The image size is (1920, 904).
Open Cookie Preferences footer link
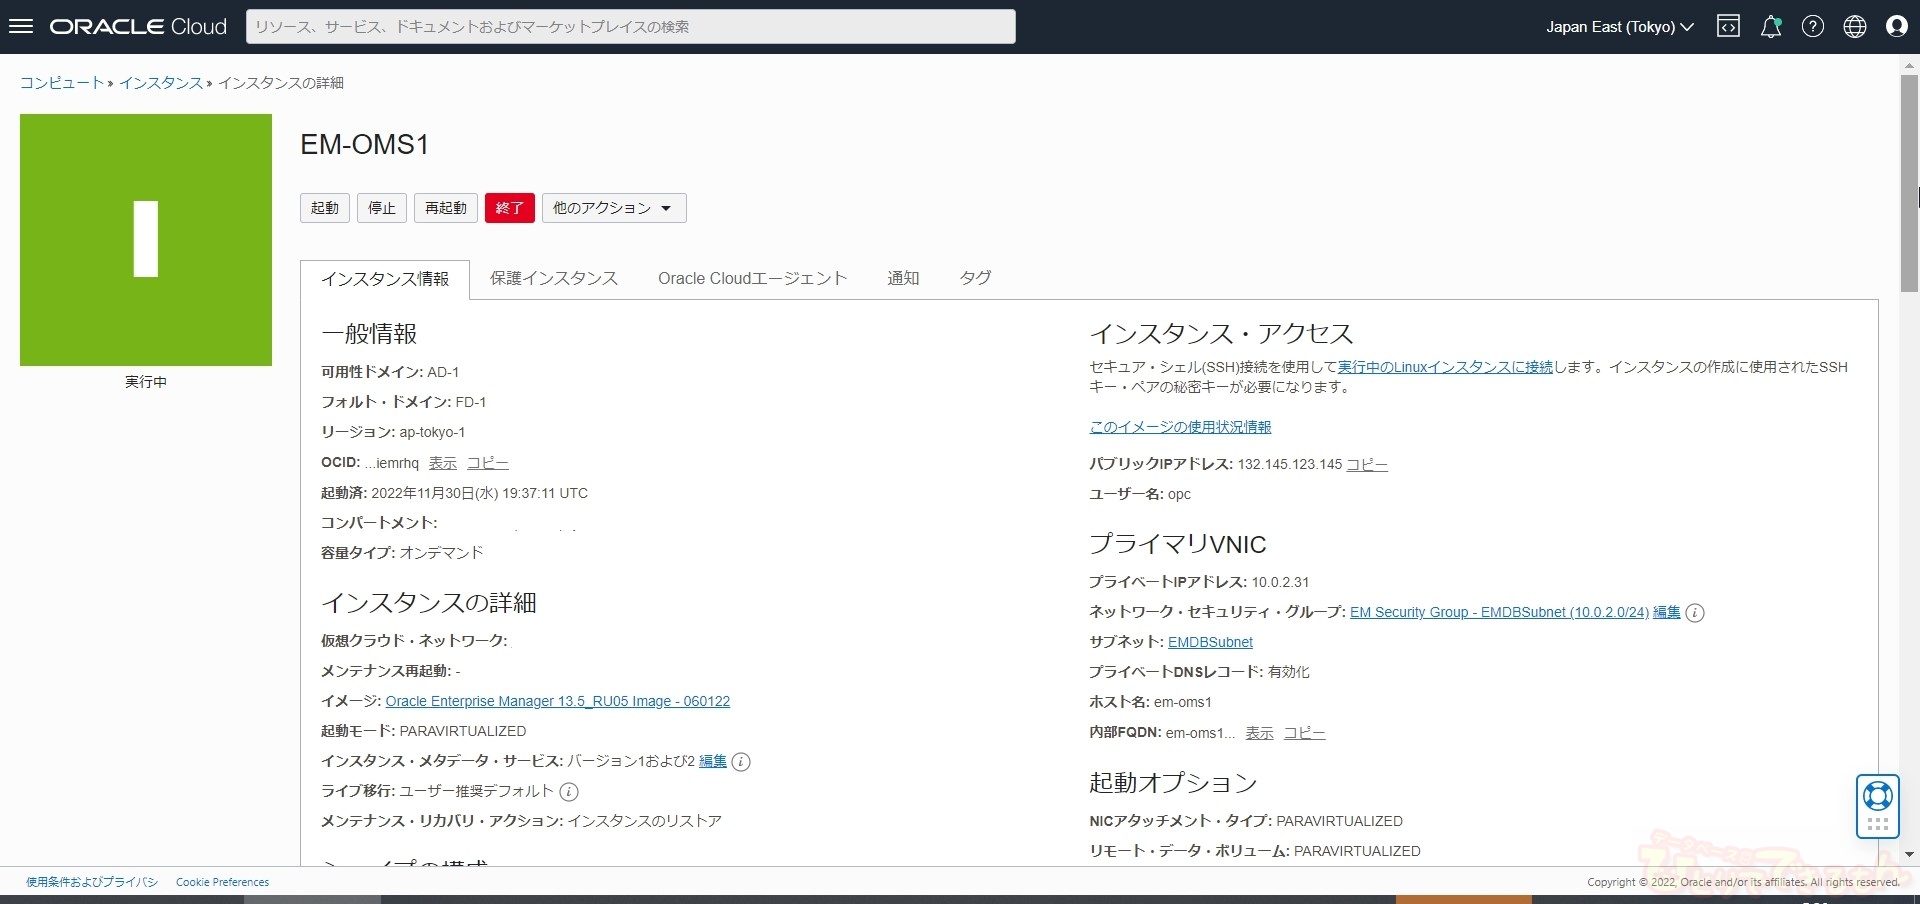(223, 882)
